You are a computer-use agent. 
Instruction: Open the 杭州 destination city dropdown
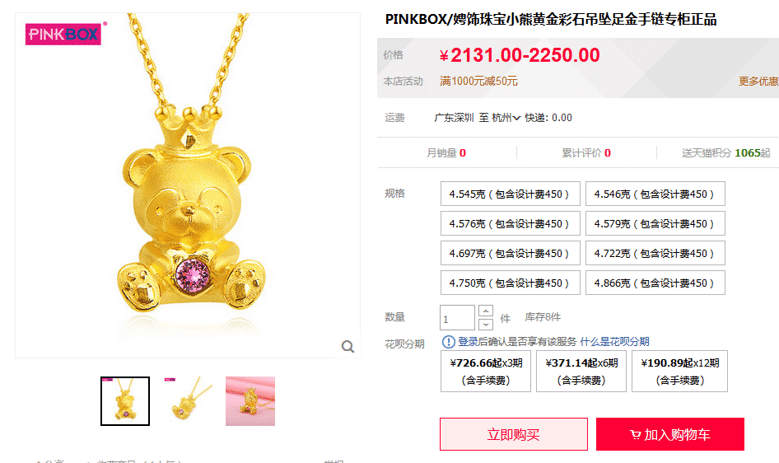pyautogui.click(x=506, y=118)
